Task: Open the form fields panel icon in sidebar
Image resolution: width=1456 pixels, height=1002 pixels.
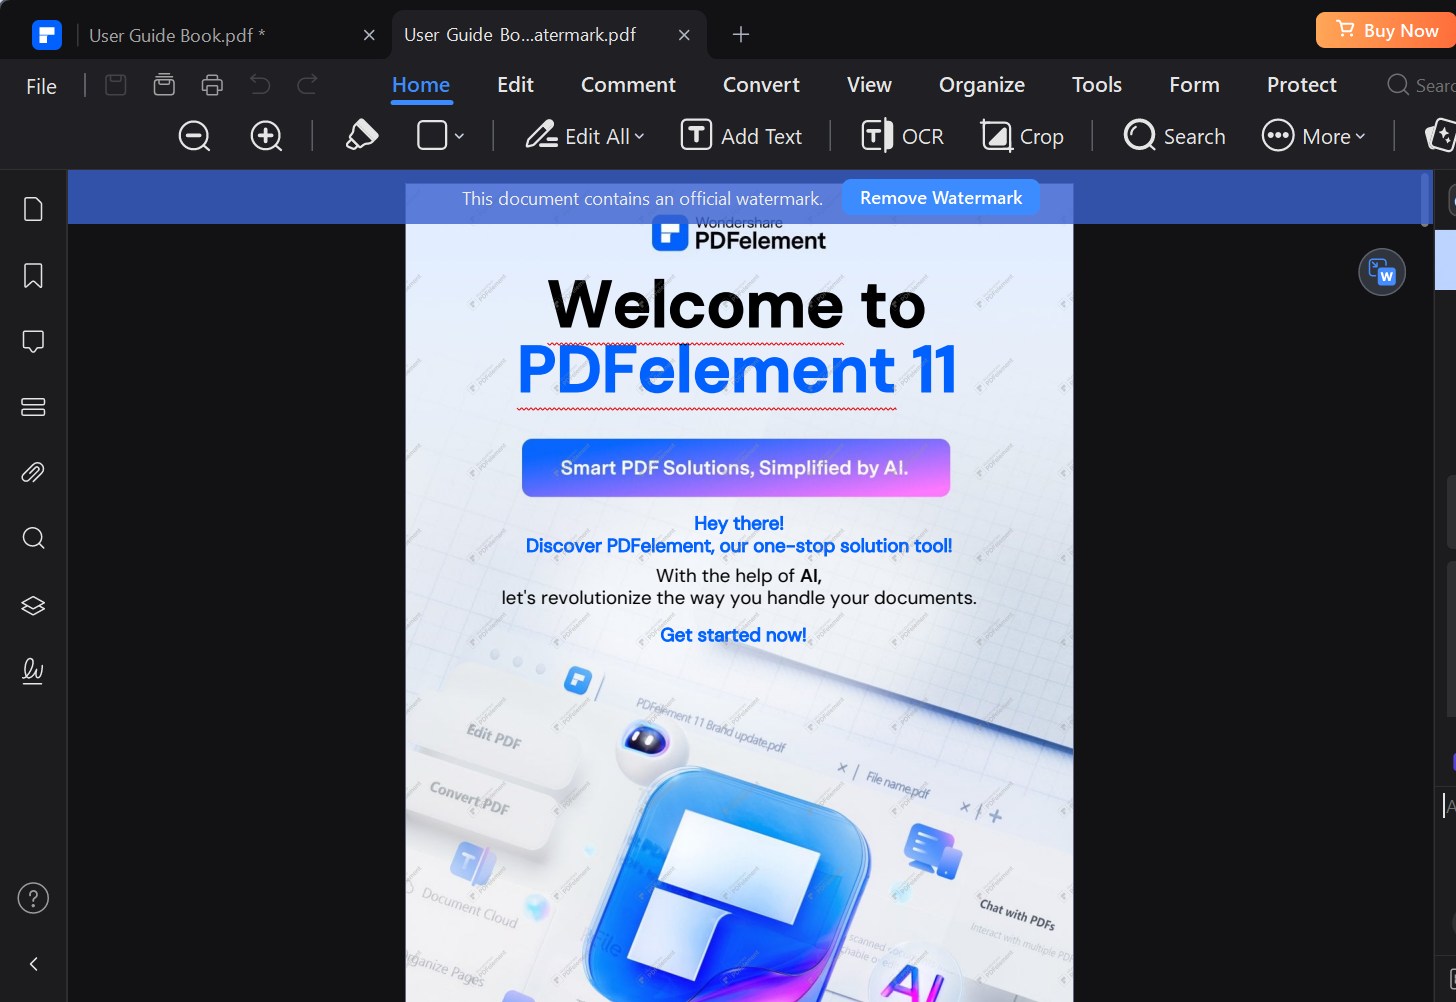Action: pos(33,407)
